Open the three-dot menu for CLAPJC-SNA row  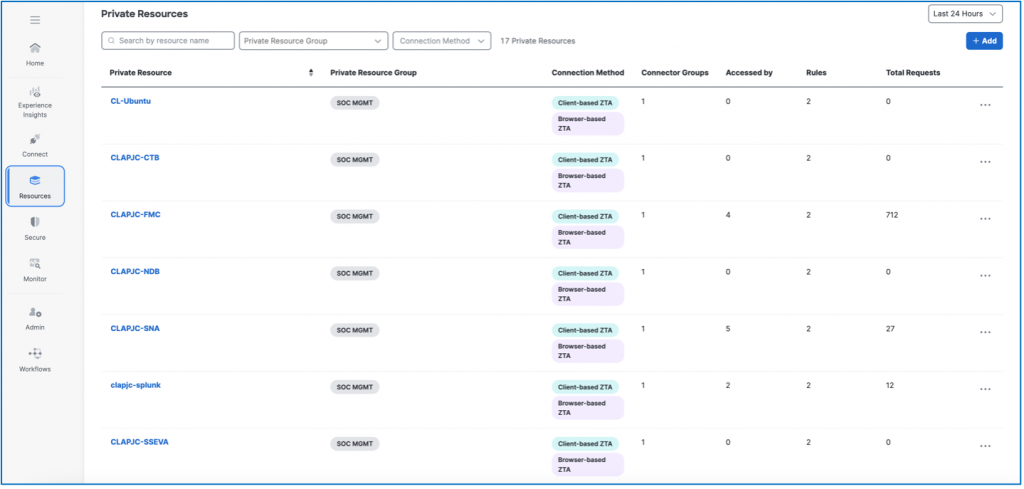coord(985,332)
